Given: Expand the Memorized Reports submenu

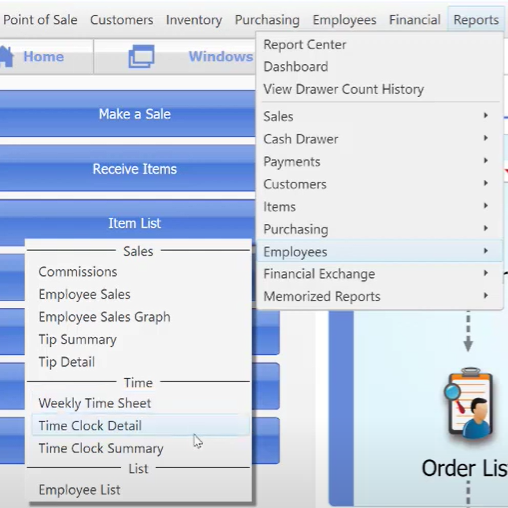Looking at the screenshot, I should click(379, 296).
